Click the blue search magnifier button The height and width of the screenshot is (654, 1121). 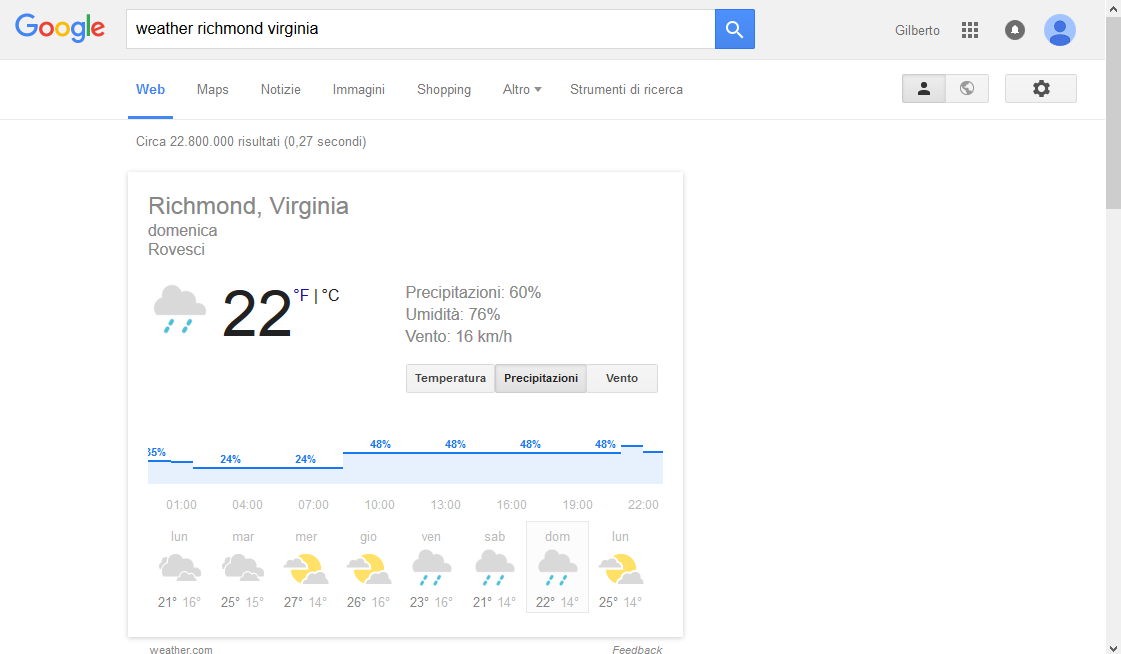click(x=734, y=29)
